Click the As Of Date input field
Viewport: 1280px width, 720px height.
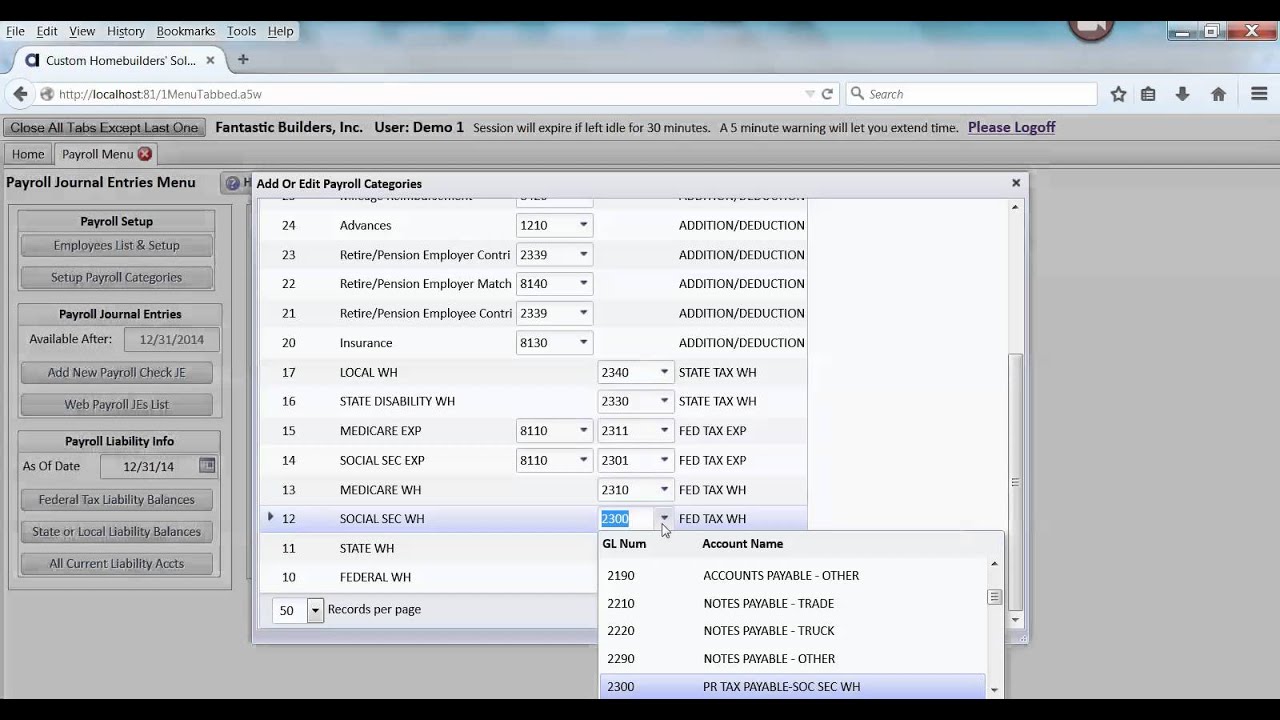pyautogui.click(x=148, y=466)
